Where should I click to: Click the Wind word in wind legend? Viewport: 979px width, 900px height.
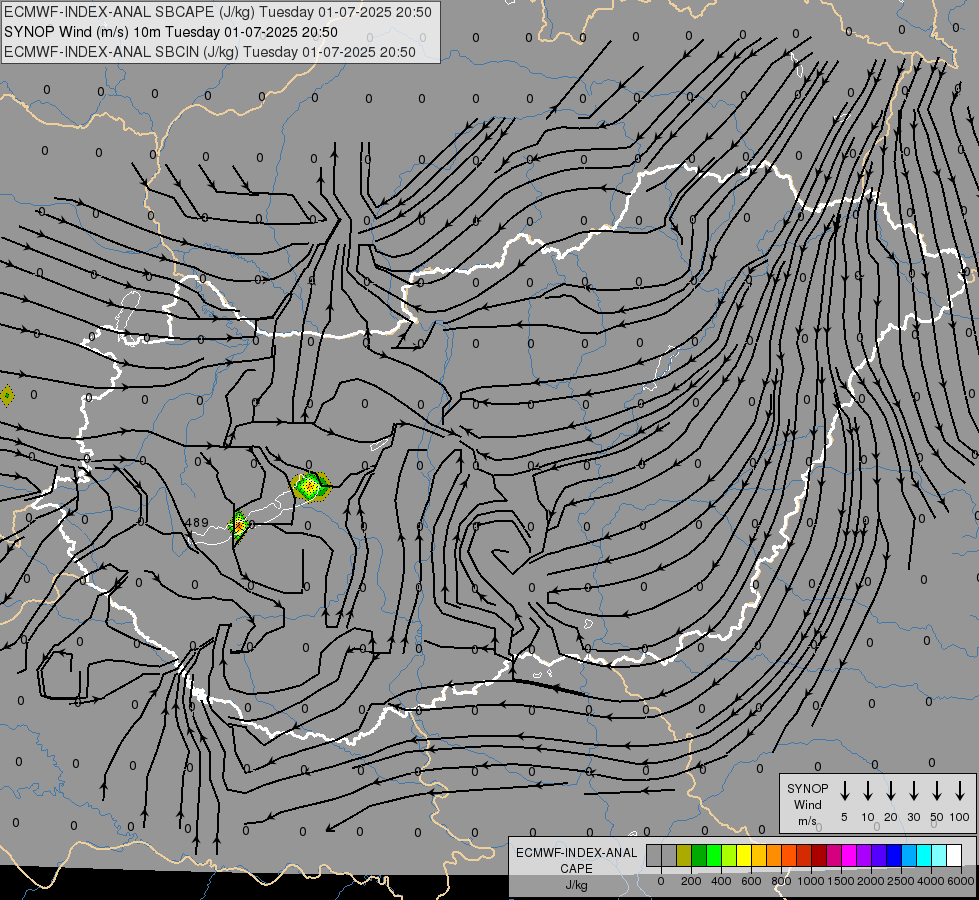click(x=807, y=804)
